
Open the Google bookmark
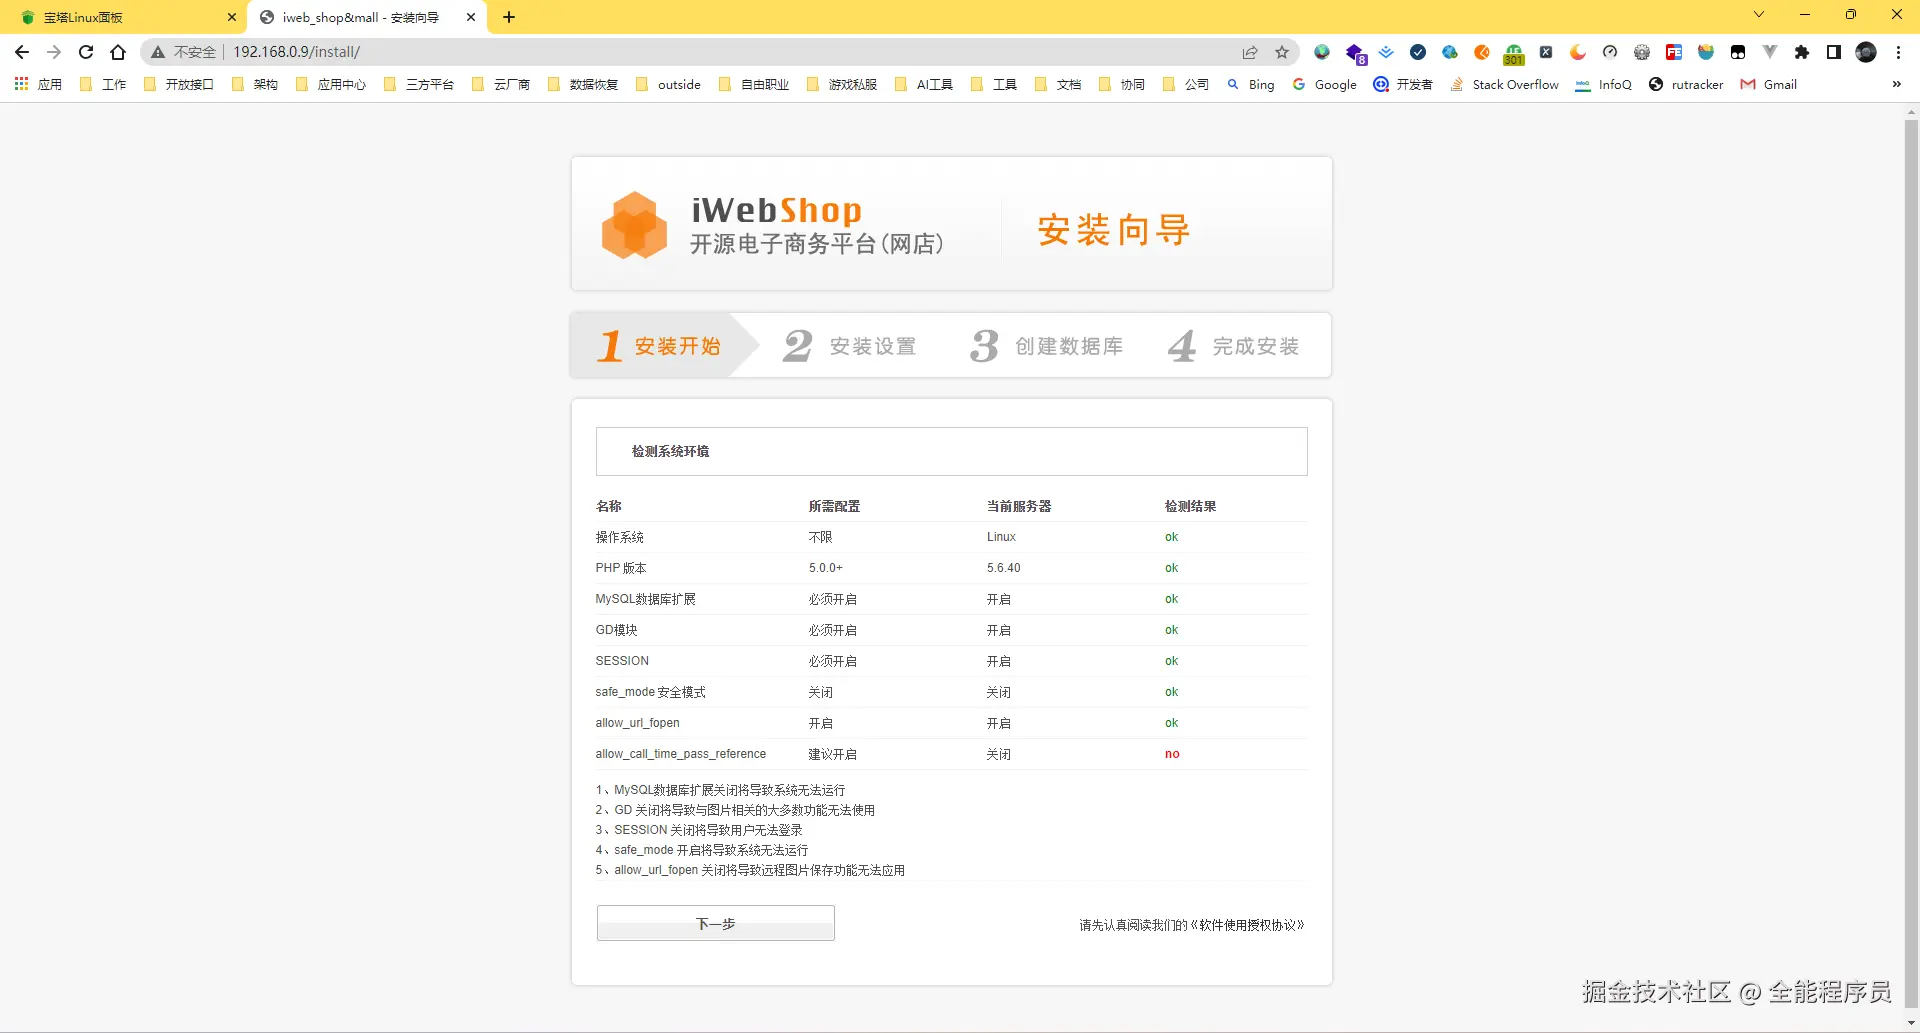(1325, 85)
